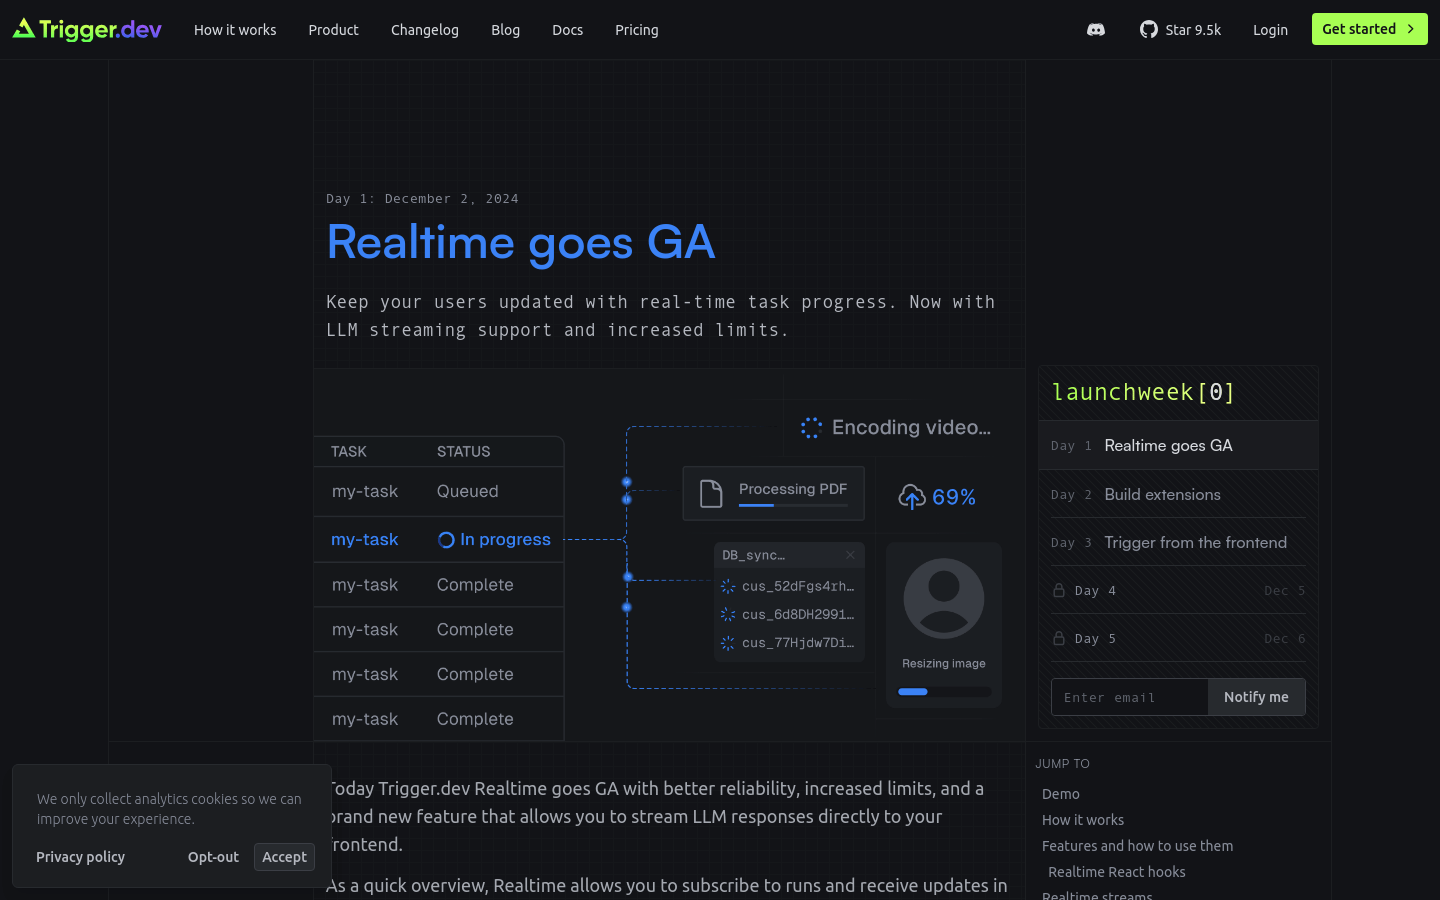Image resolution: width=1440 pixels, height=900 pixels.
Task: Open the Blog nav link
Action: tap(505, 30)
